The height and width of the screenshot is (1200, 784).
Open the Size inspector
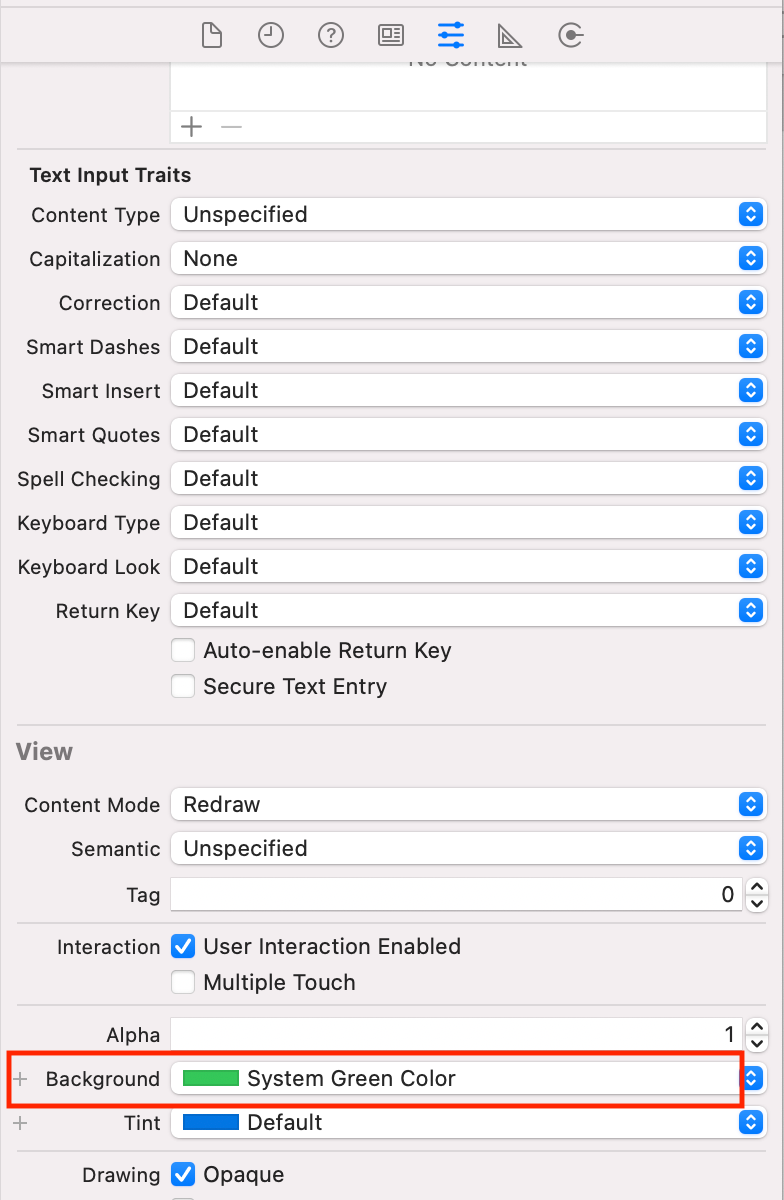tap(510, 35)
